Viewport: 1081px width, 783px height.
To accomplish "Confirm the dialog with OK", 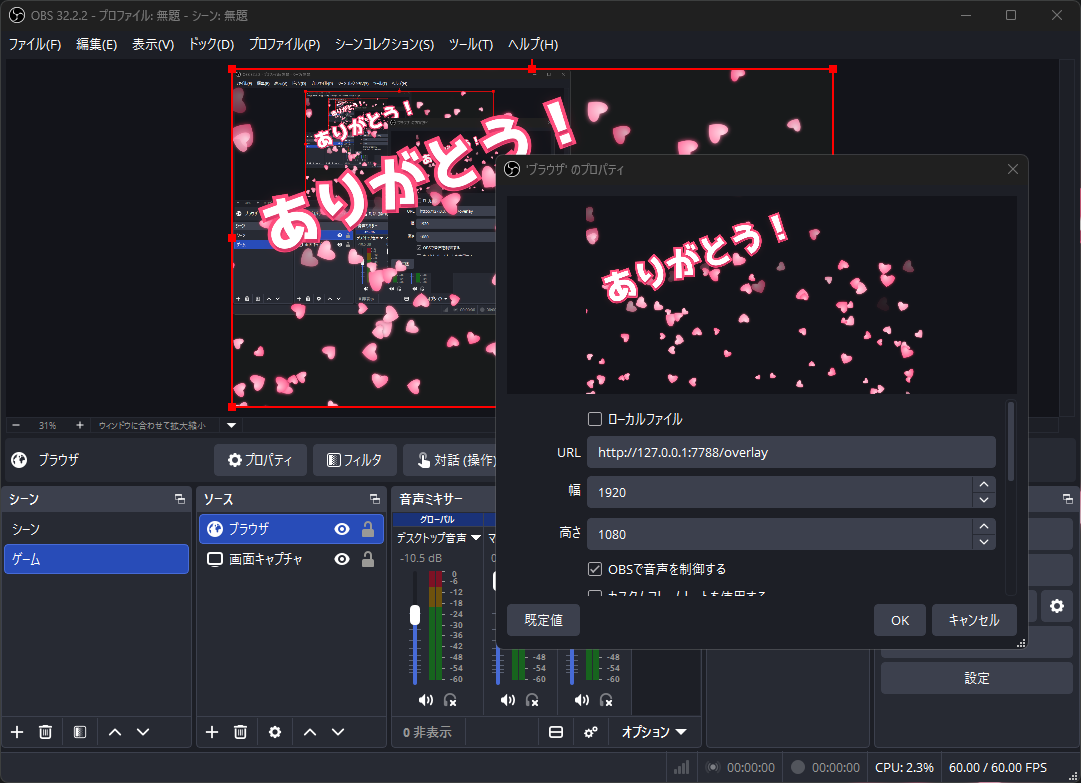I will click(x=900, y=620).
